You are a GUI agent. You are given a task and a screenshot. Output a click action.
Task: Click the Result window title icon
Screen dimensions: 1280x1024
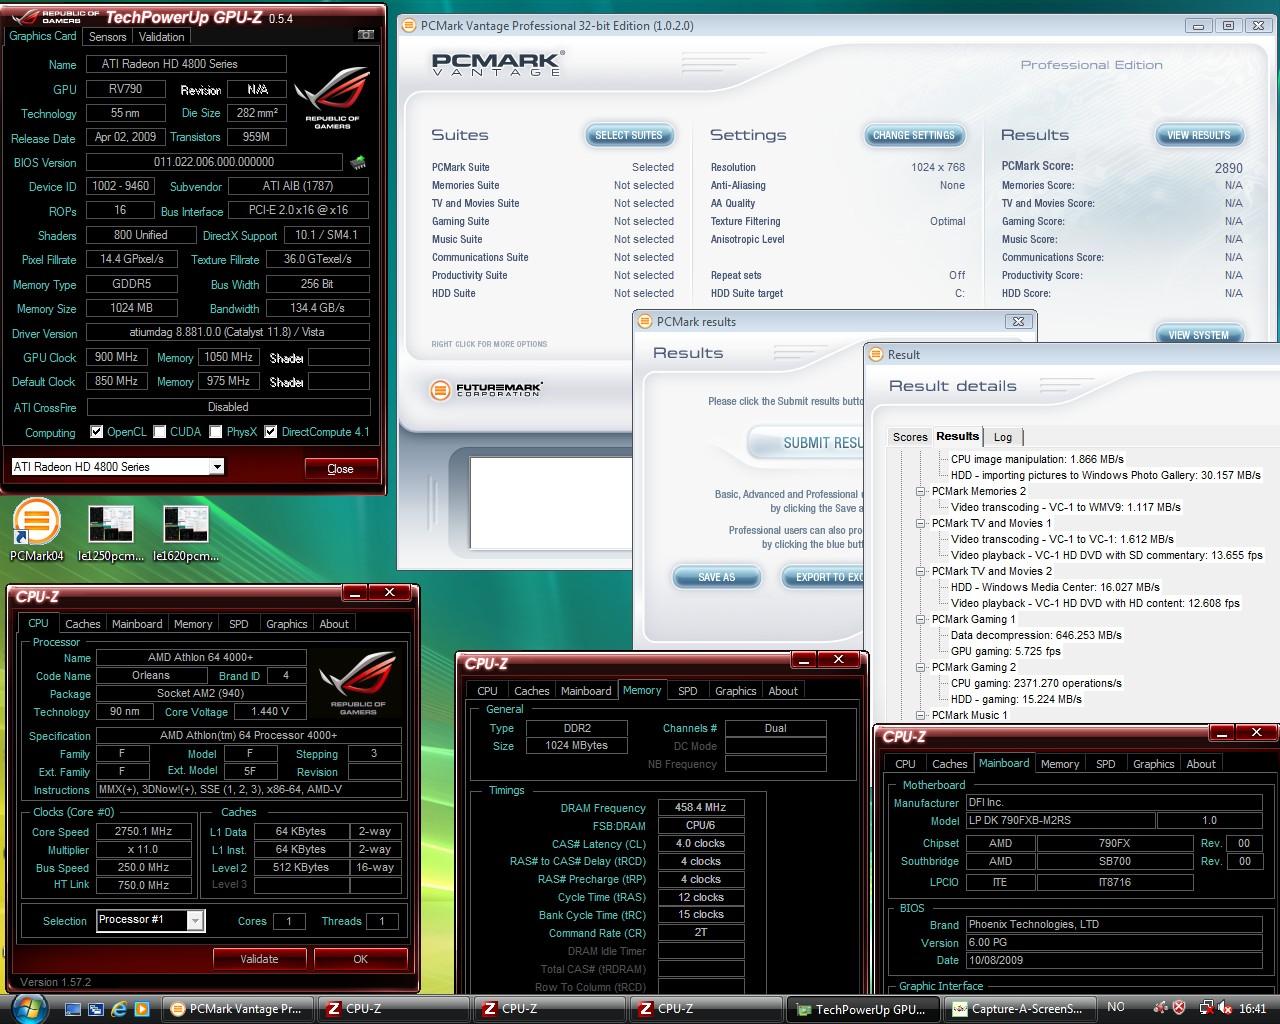coord(876,354)
